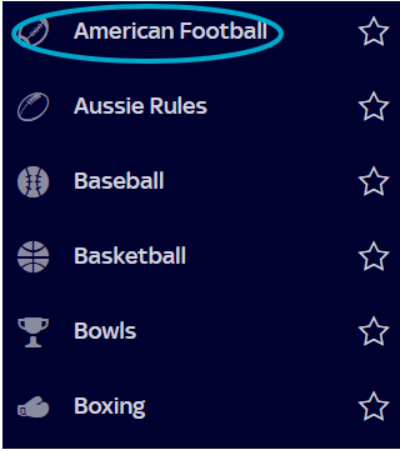Toggle the Bowls favorite star
Screen dimensions: 402x451
(x=374, y=331)
